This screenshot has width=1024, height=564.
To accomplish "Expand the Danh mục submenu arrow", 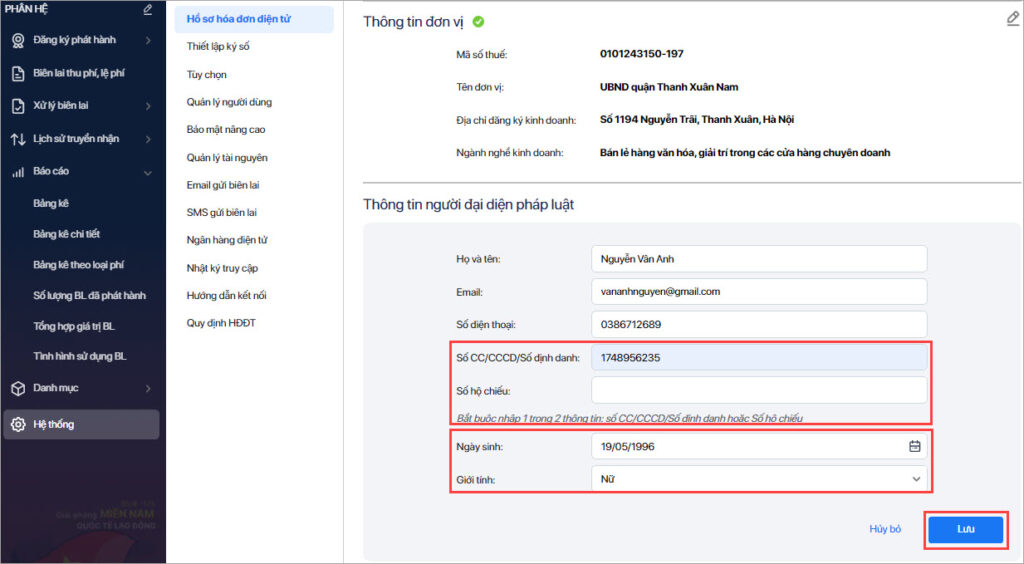I will [148, 388].
